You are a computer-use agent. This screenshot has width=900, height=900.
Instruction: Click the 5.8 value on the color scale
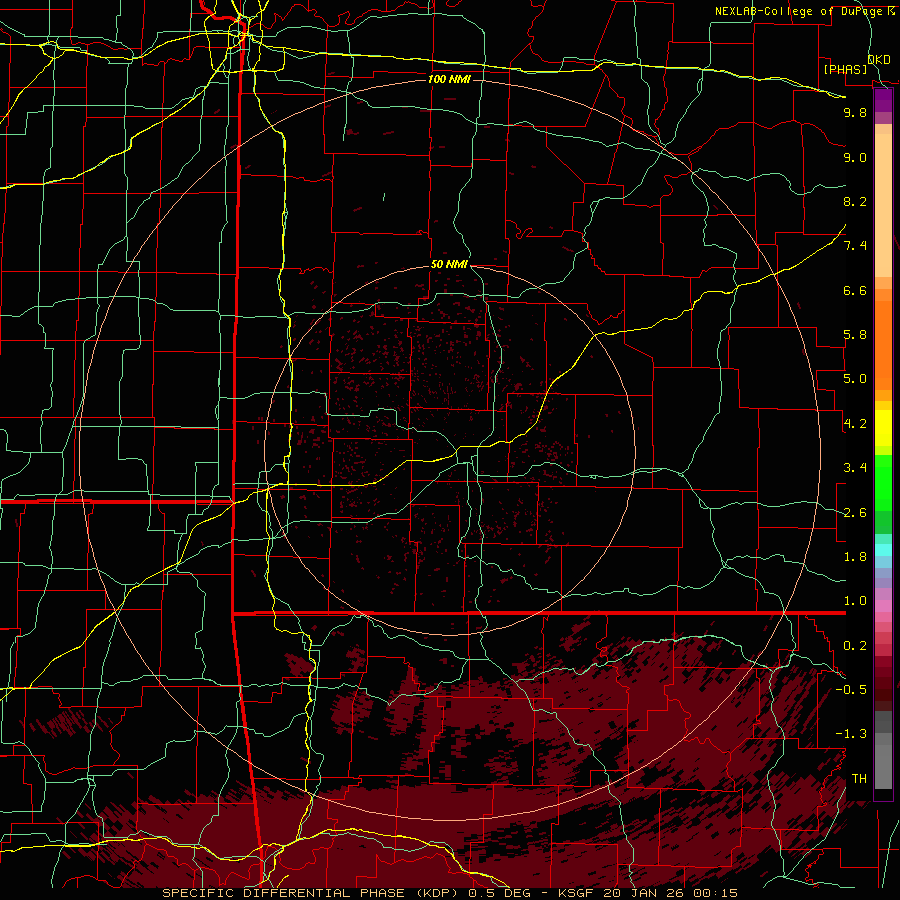(855, 335)
